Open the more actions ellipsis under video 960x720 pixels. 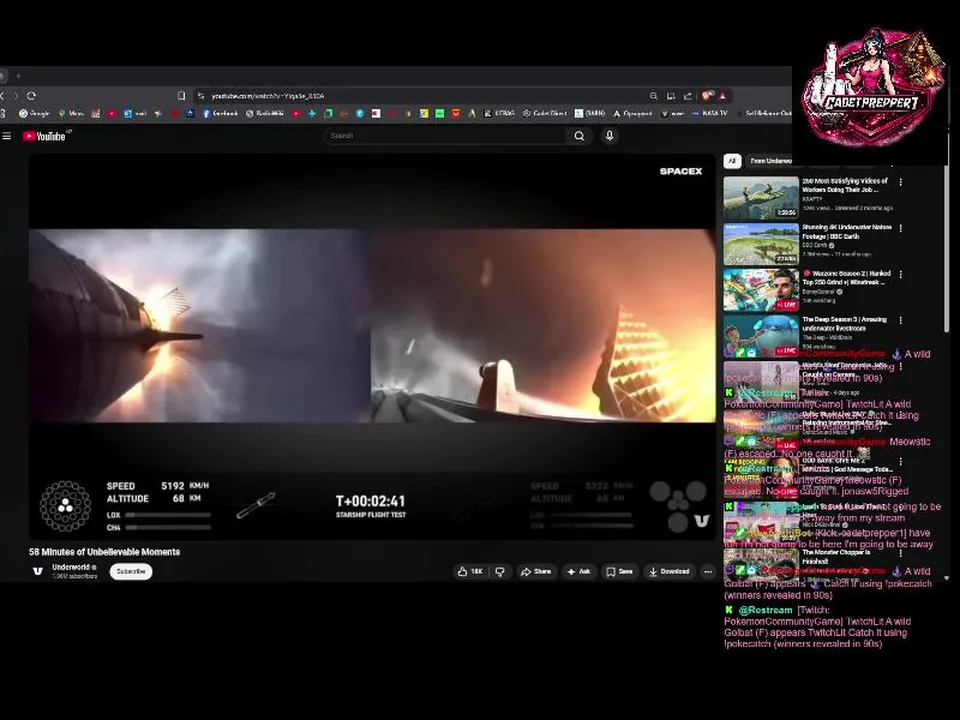pyautogui.click(x=708, y=571)
